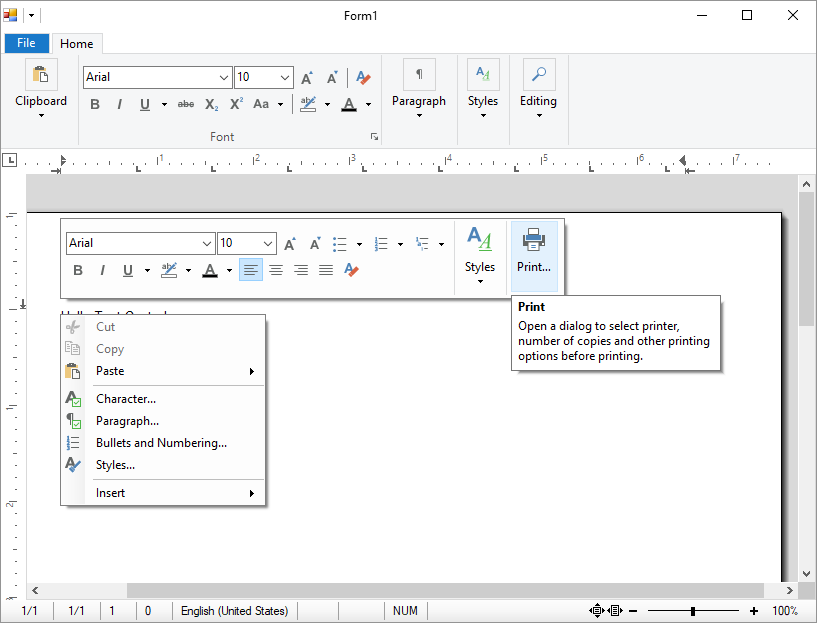This screenshot has height=623, width=817.
Task: Expand the numbering style arrow in mini toolbar
Action: coord(400,244)
